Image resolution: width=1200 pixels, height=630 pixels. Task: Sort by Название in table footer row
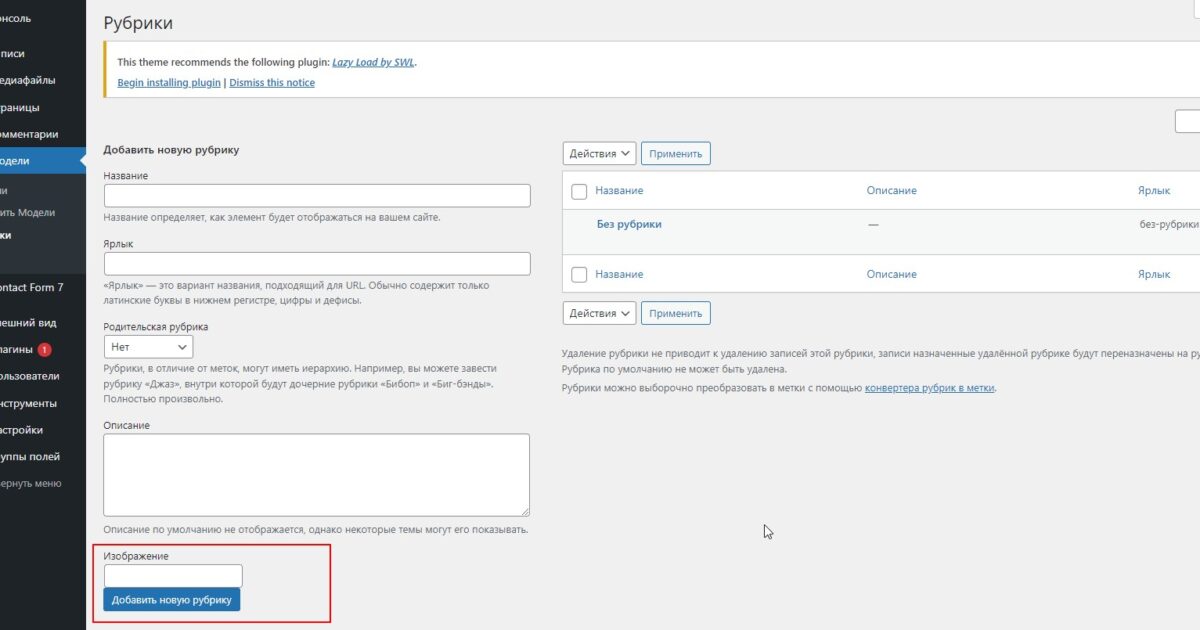tap(619, 274)
